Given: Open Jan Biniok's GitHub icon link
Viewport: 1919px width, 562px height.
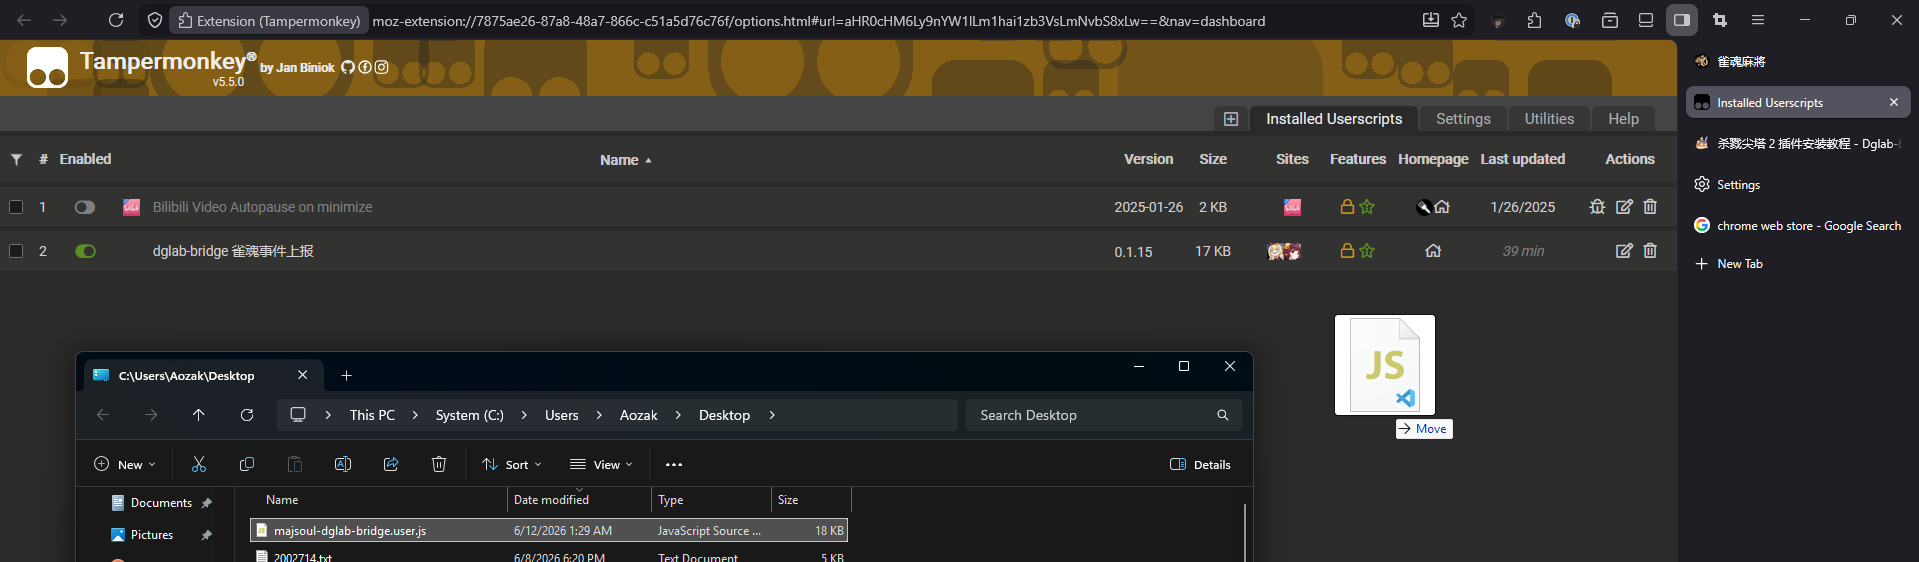Looking at the screenshot, I should tap(348, 67).
